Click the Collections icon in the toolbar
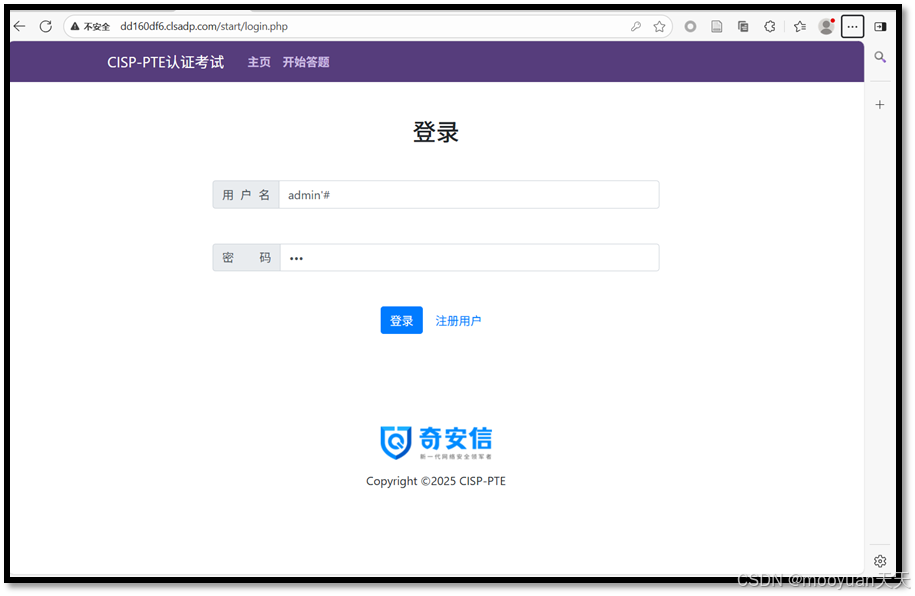Screen dimensions: 915x596 742,26
